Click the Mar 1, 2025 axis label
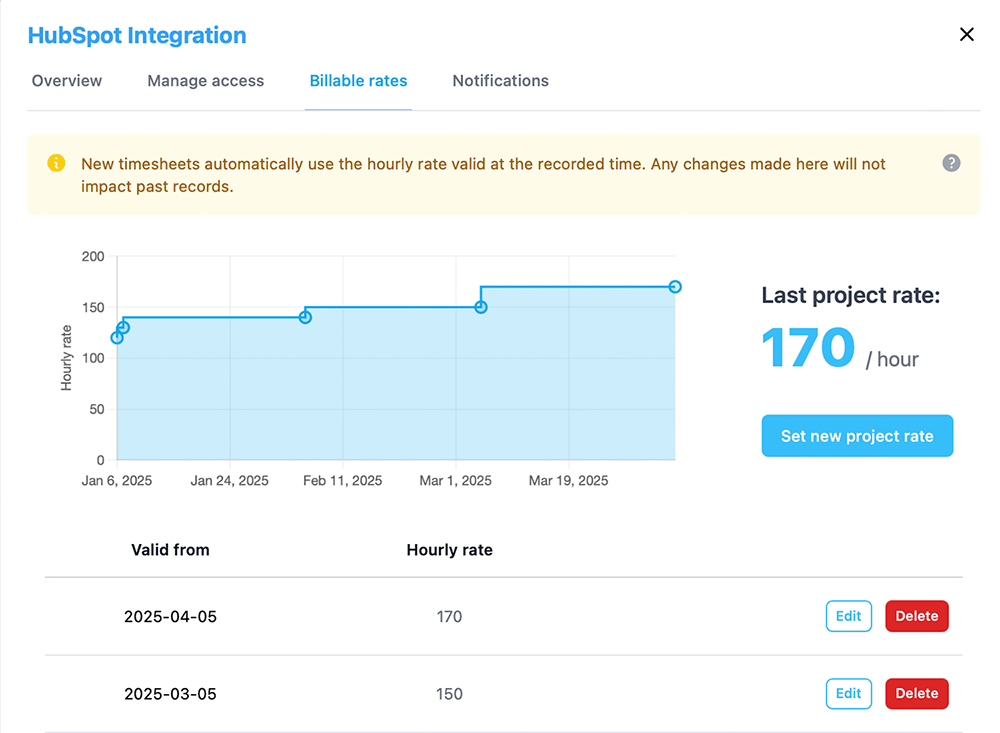Image resolution: width=1000 pixels, height=733 pixels. tap(455, 480)
